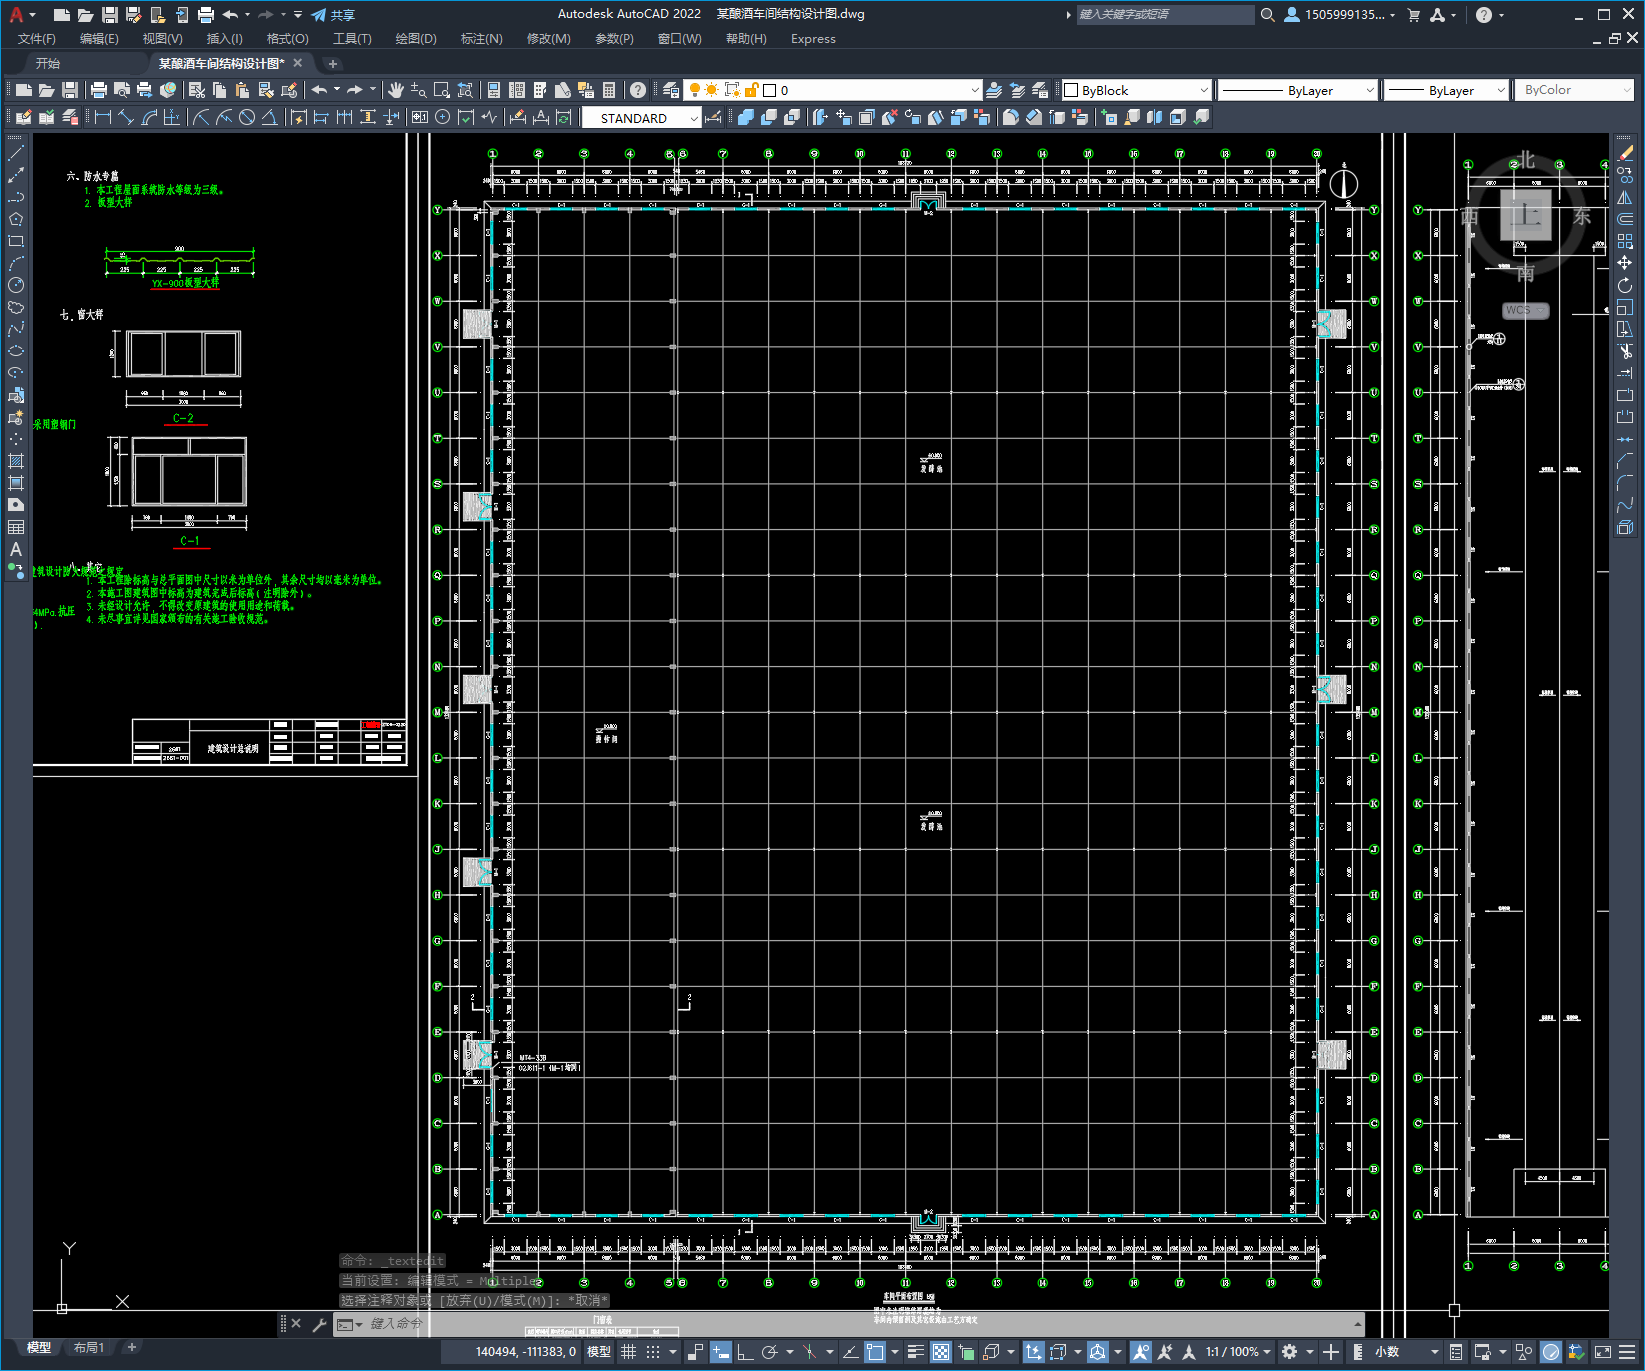Open the first ByLayer linetype dropdown
The height and width of the screenshot is (1371, 1645).
pyautogui.click(x=1298, y=90)
